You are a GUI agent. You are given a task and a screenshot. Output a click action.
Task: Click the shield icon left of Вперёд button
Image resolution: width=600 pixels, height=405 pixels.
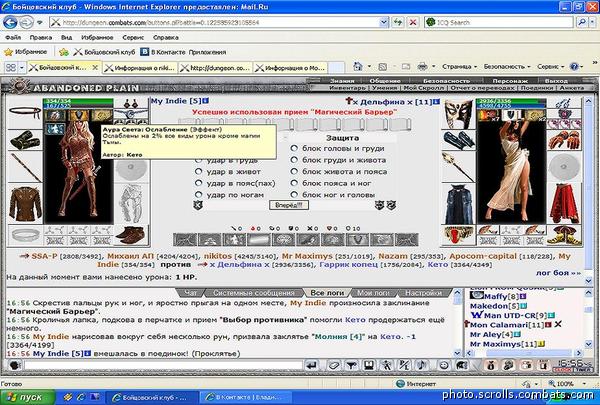point(198,205)
